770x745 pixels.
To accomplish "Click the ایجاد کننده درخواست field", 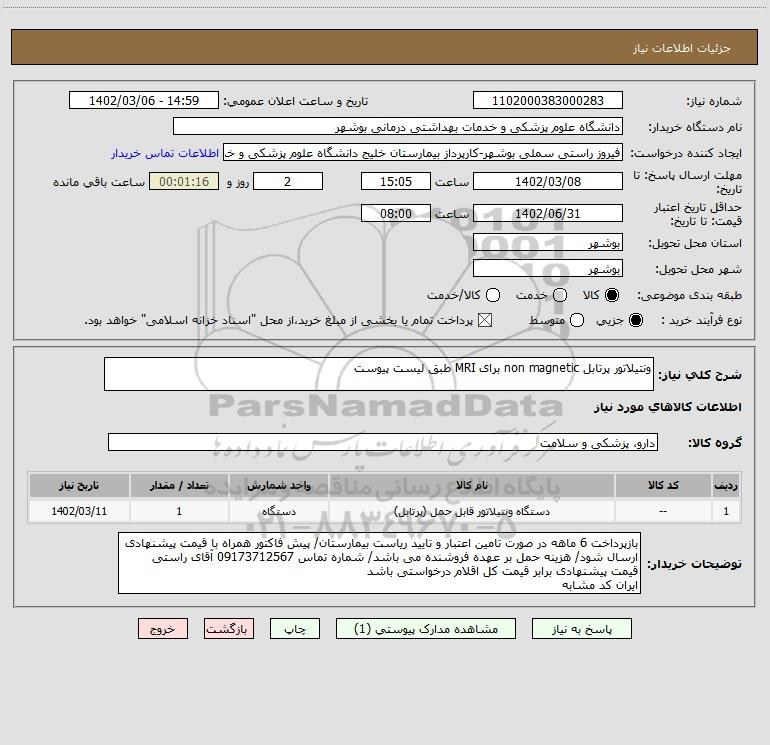I will pyautogui.click(x=423, y=153).
